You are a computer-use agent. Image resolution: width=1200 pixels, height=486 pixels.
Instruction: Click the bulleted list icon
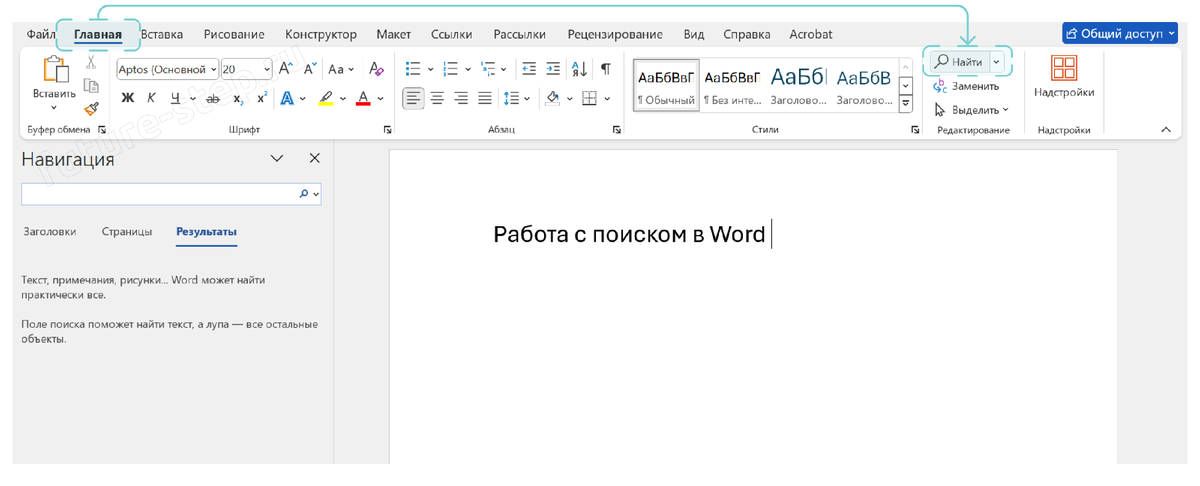pos(413,69)
